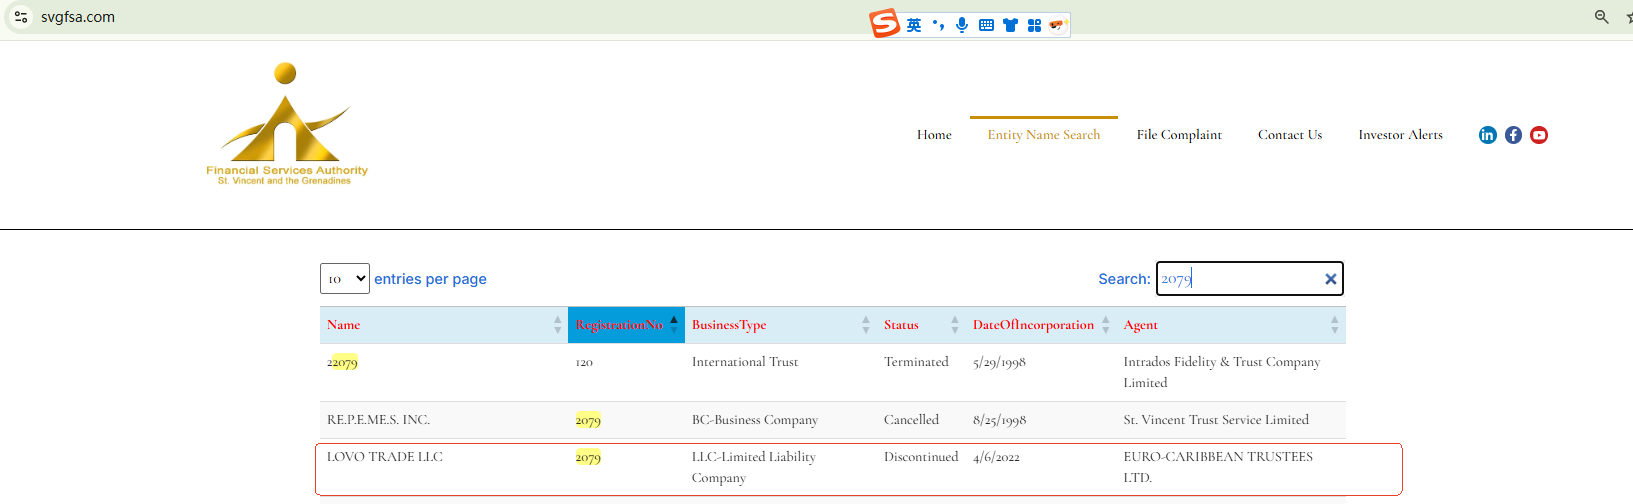This screenshot has height=504, width=1633.
Task: Clear the search box with the X
Action: tap(1330, 279)
